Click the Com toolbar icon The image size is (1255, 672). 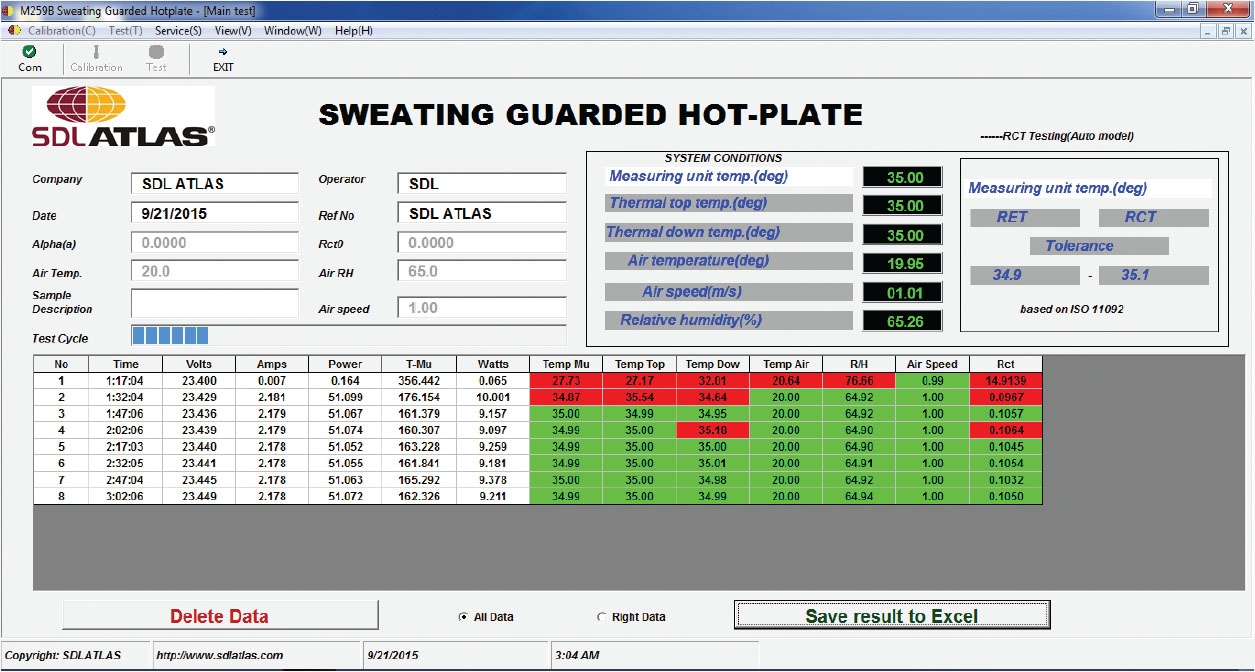[30, 59]
